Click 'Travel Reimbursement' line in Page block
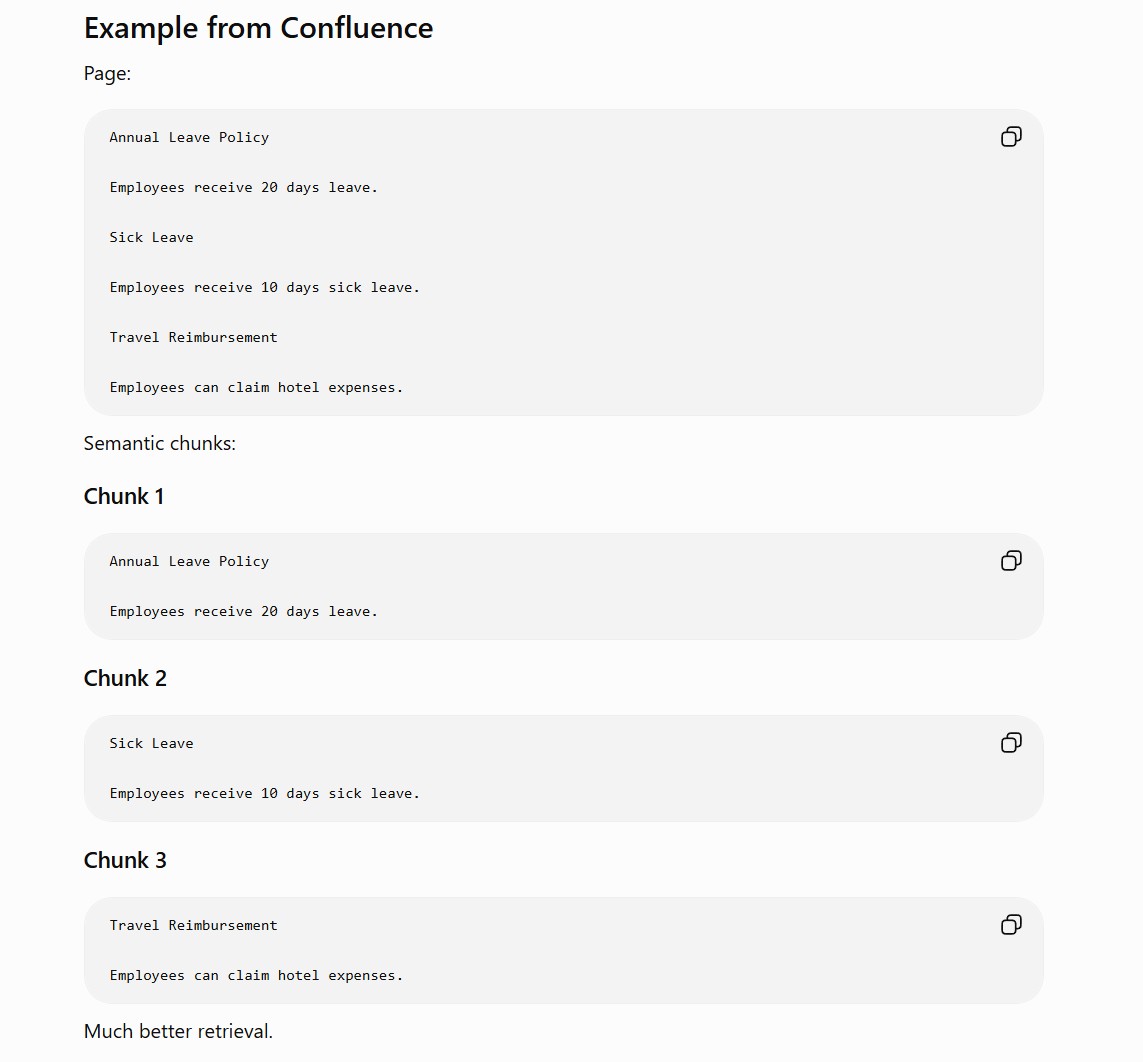 point(193,337)
